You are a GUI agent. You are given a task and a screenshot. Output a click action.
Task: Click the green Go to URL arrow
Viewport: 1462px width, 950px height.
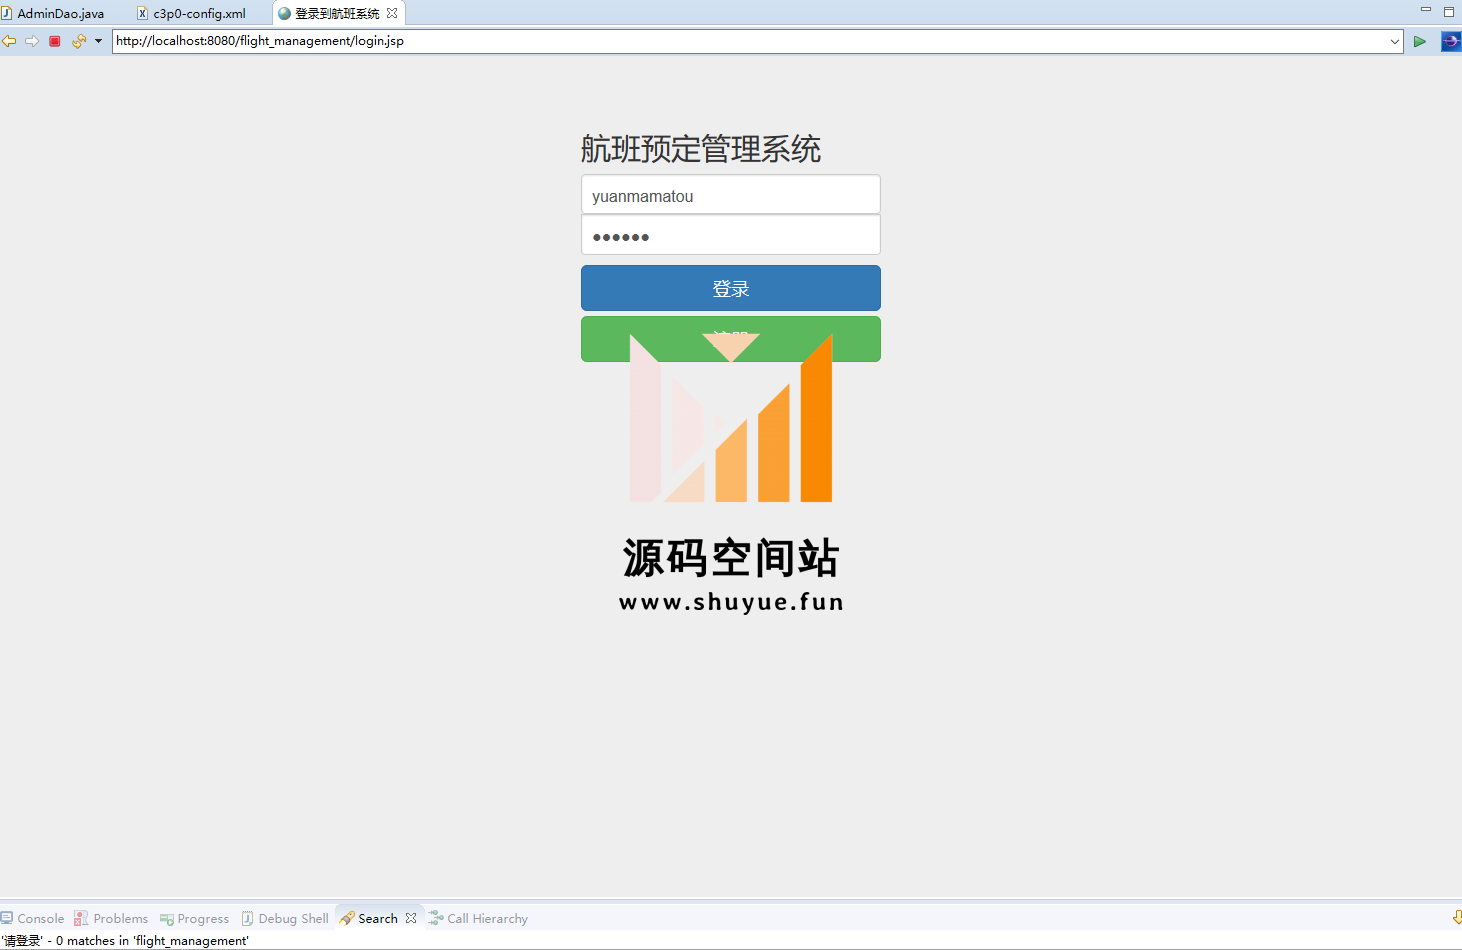1419,41
